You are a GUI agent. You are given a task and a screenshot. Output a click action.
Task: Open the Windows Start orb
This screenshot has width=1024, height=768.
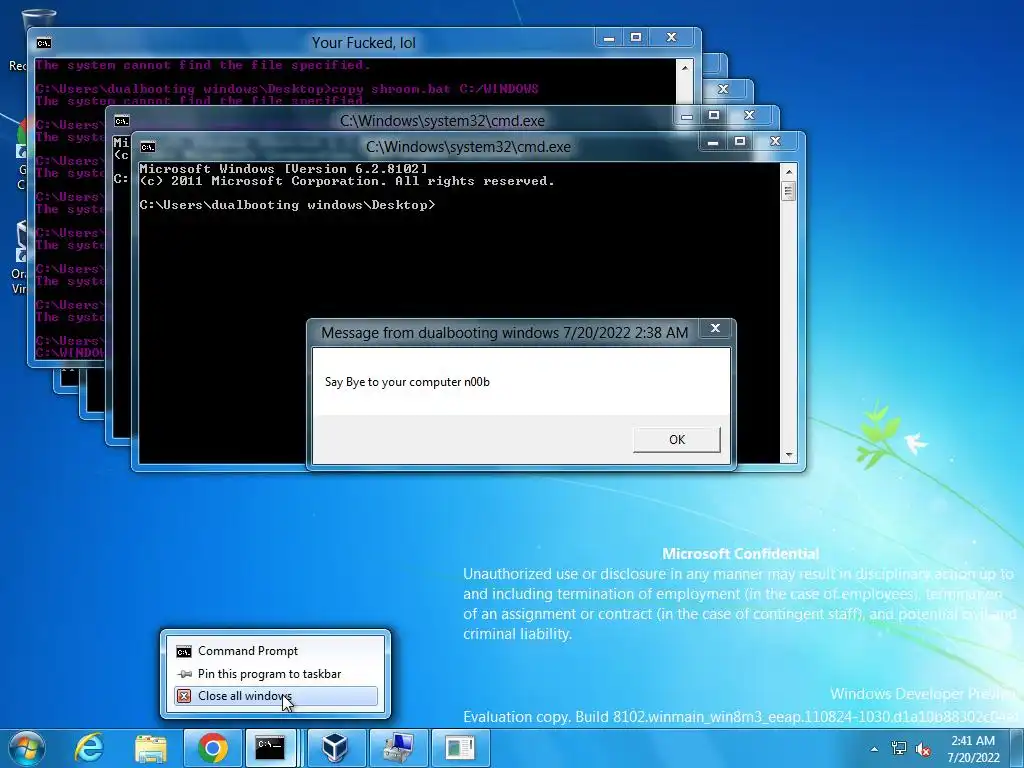pyautogui.click(x=27, y=748)
